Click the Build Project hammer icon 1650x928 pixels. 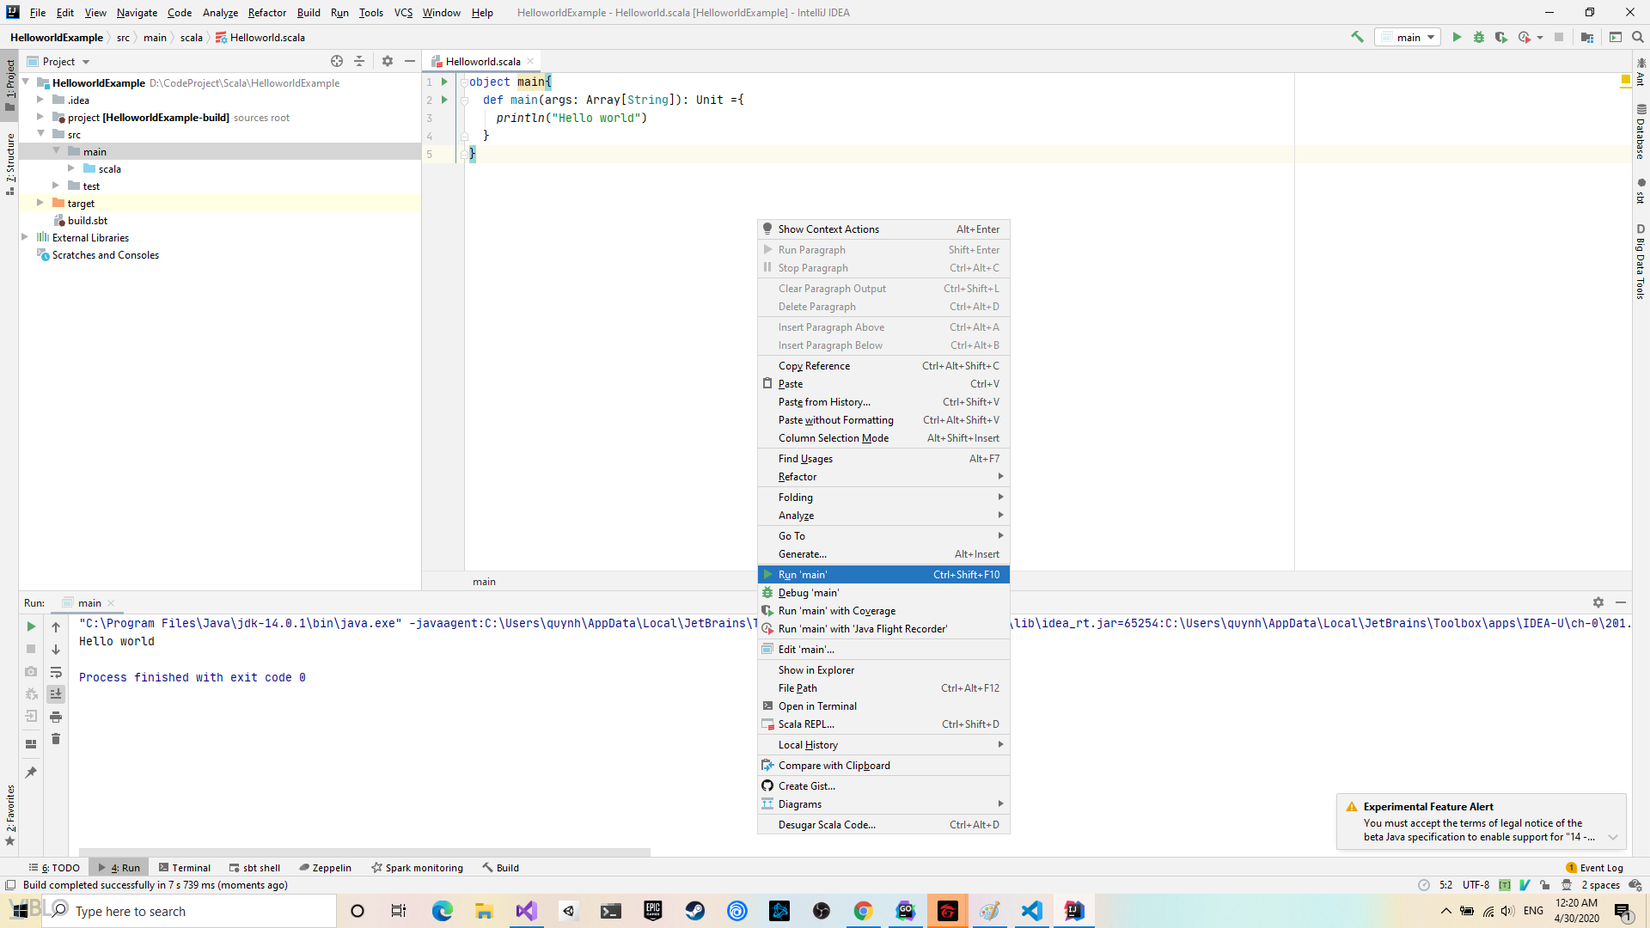tap(1357, 37)
